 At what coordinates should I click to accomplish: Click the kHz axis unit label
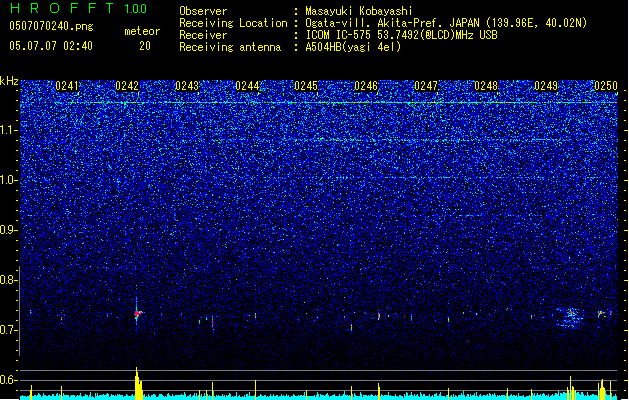(9, 81)
